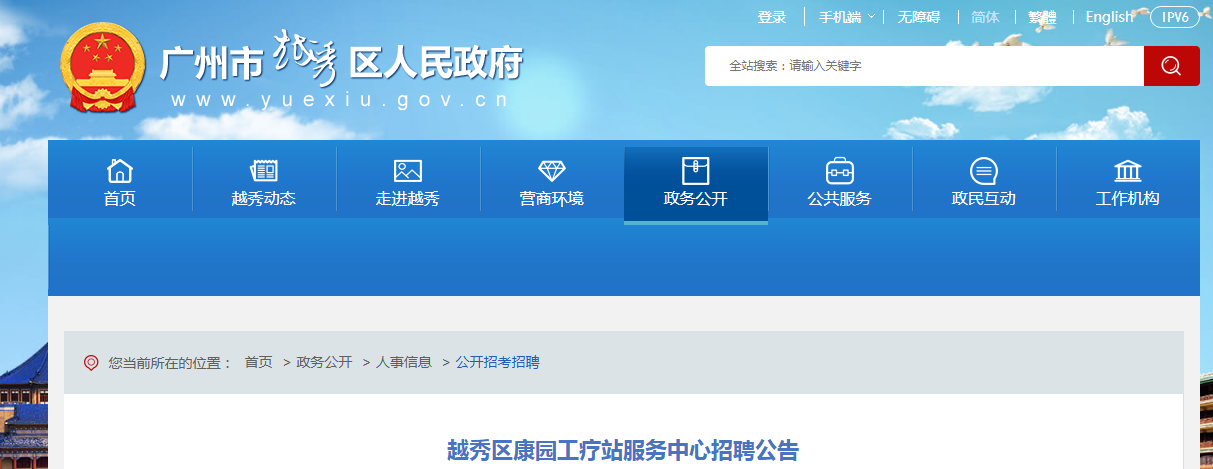This screenshot has height=469, width=1213.
Task: Open the 手机端 link
Action: pos(840,17)
